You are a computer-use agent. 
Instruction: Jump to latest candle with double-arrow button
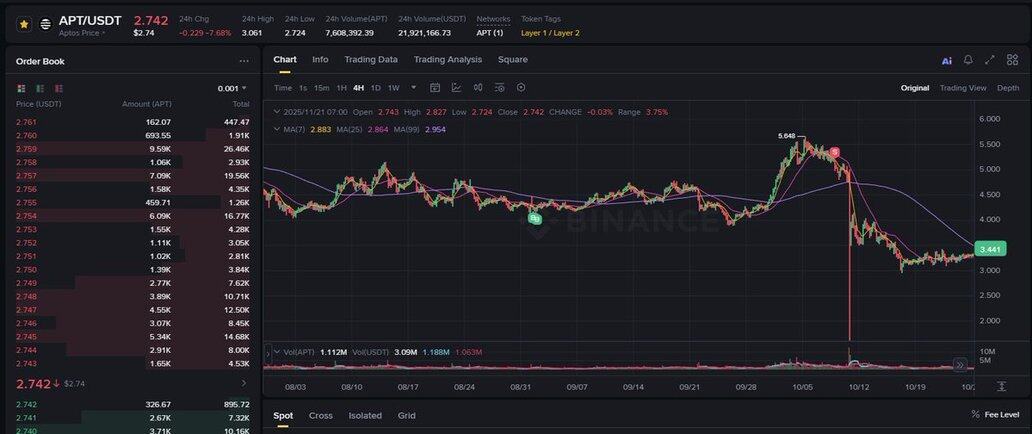(x=960, y=365)
